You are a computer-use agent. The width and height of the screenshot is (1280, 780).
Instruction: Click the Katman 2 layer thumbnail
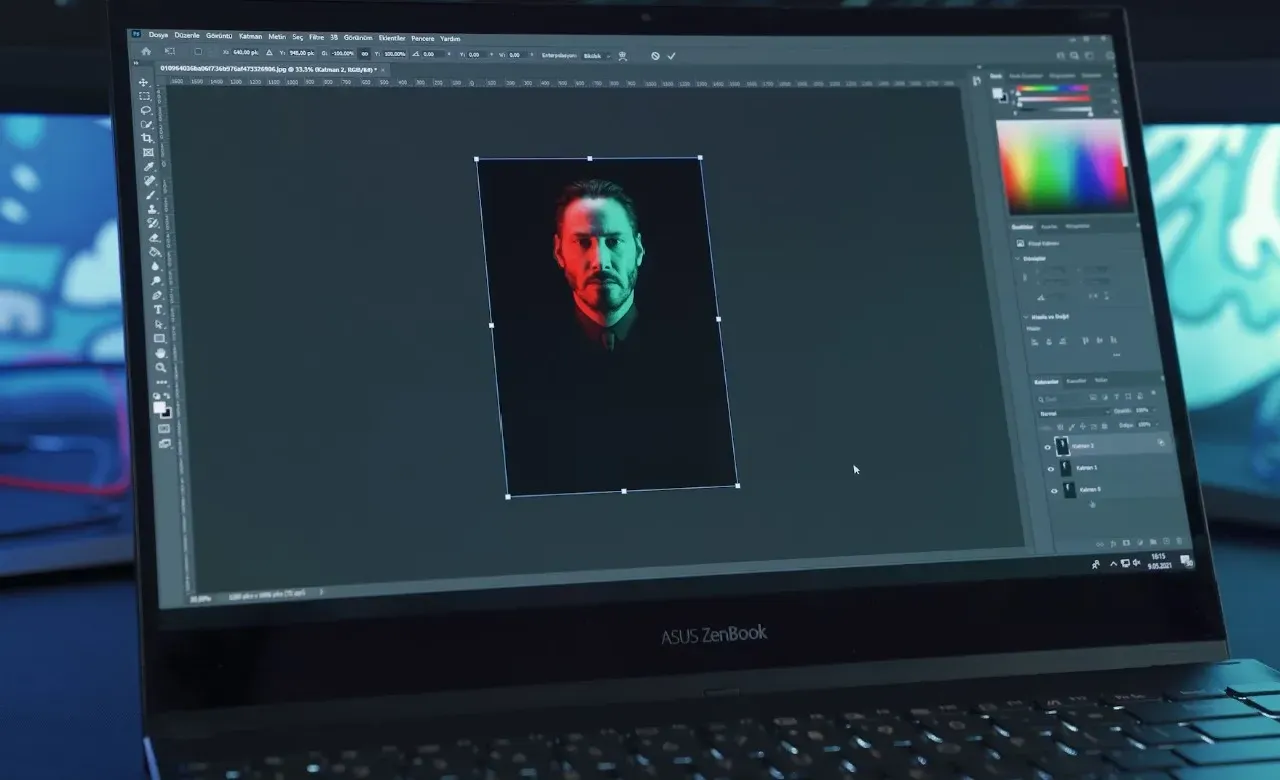1062,446
